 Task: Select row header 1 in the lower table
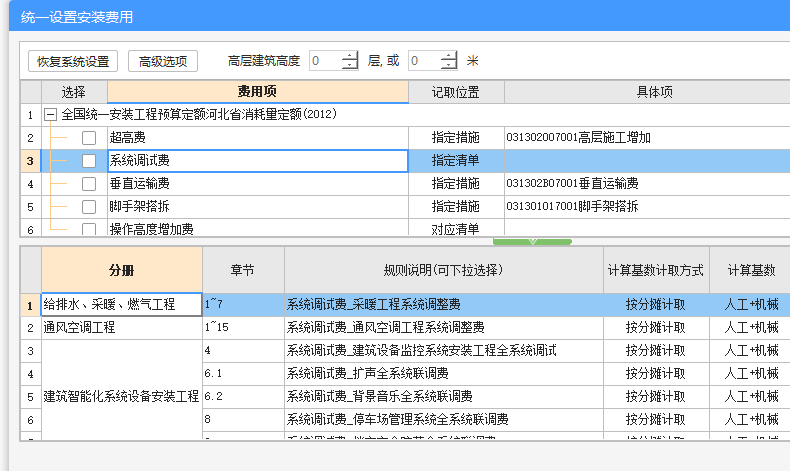point(30,305)
